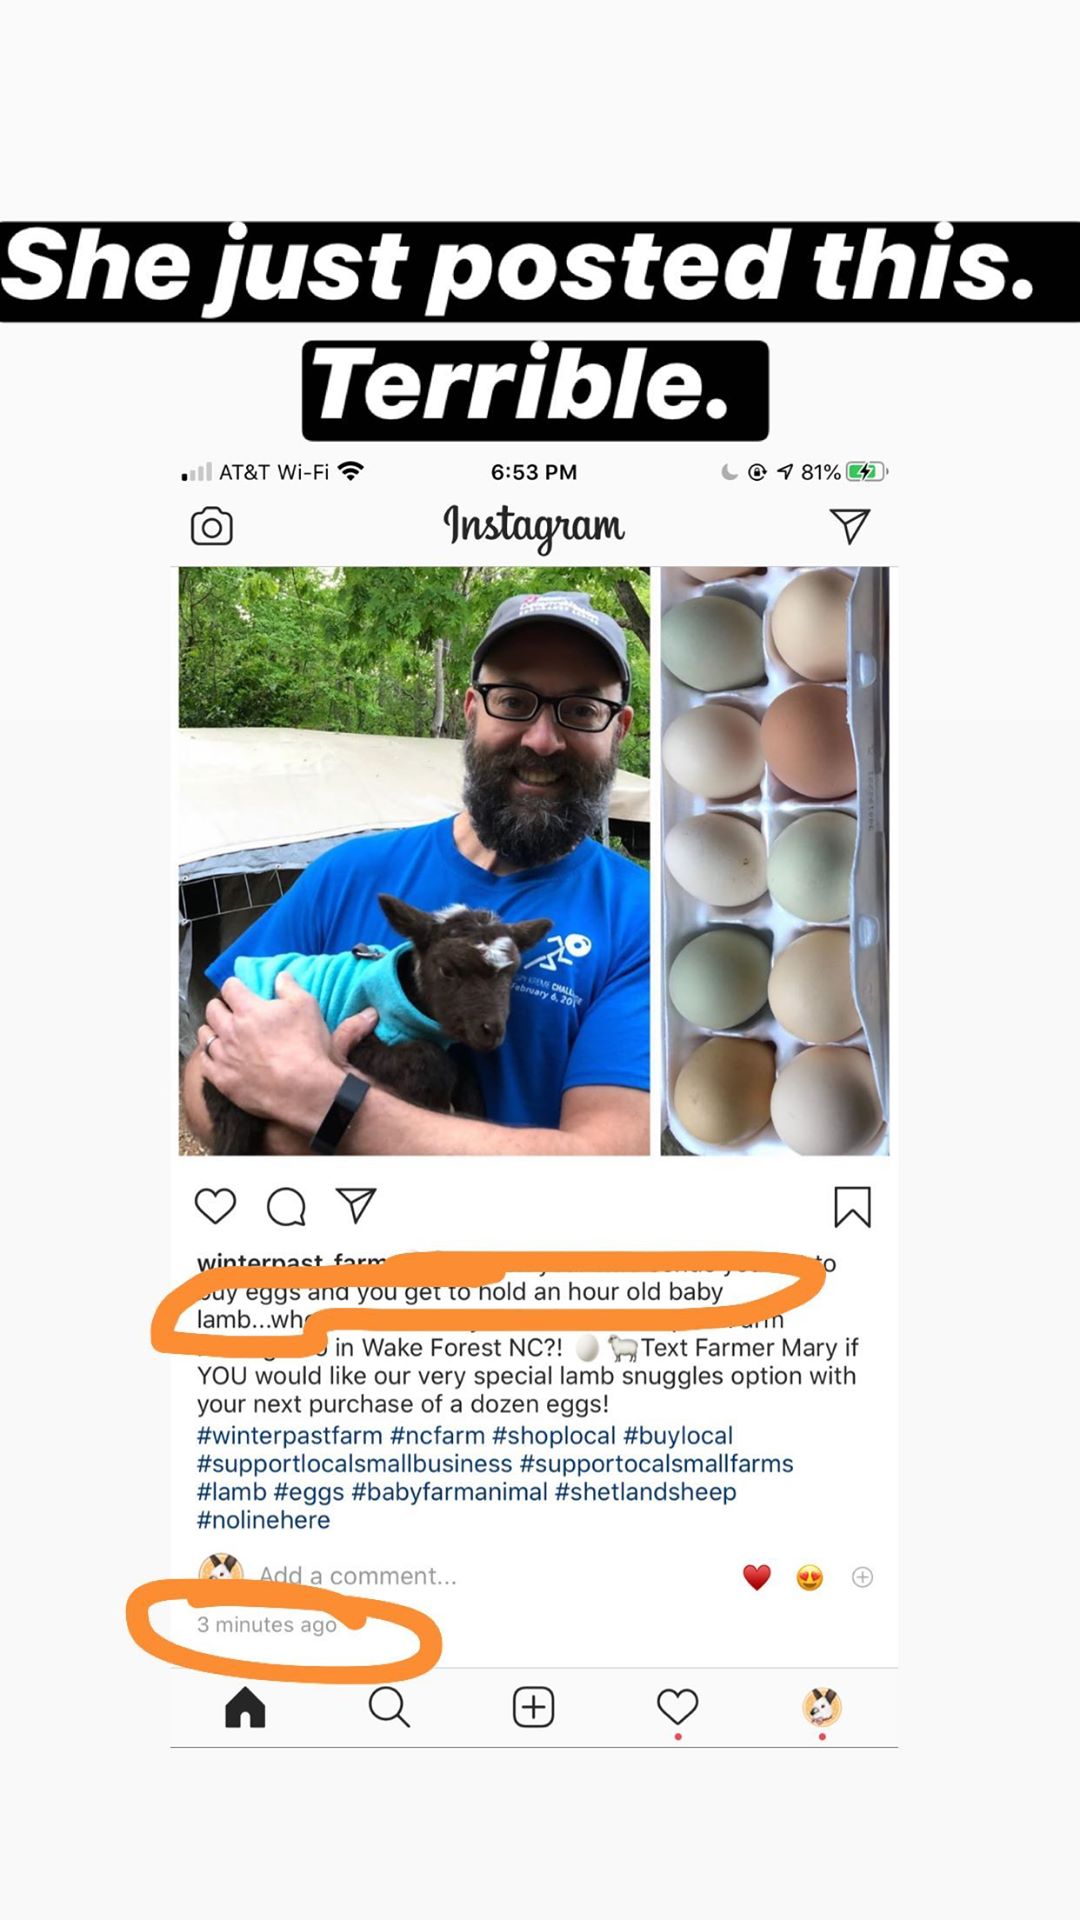
Task: Tap the egg carton photo
Action: click(x=775, y=861)
